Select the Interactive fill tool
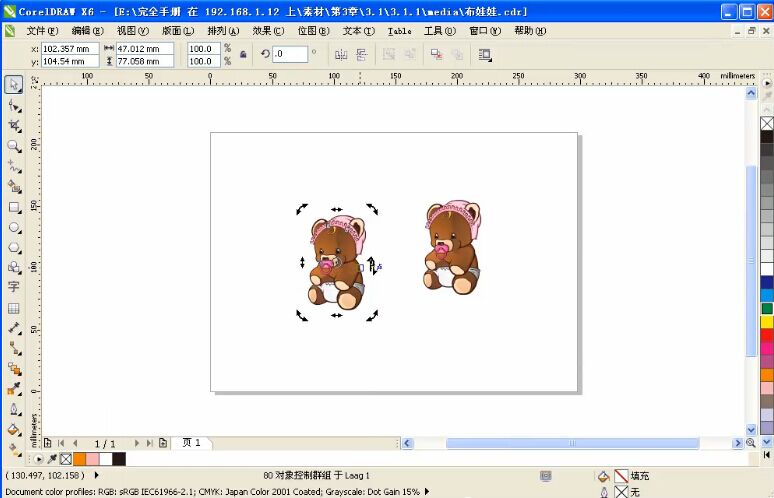Screen dimensions: 774x498 (14, 450)
